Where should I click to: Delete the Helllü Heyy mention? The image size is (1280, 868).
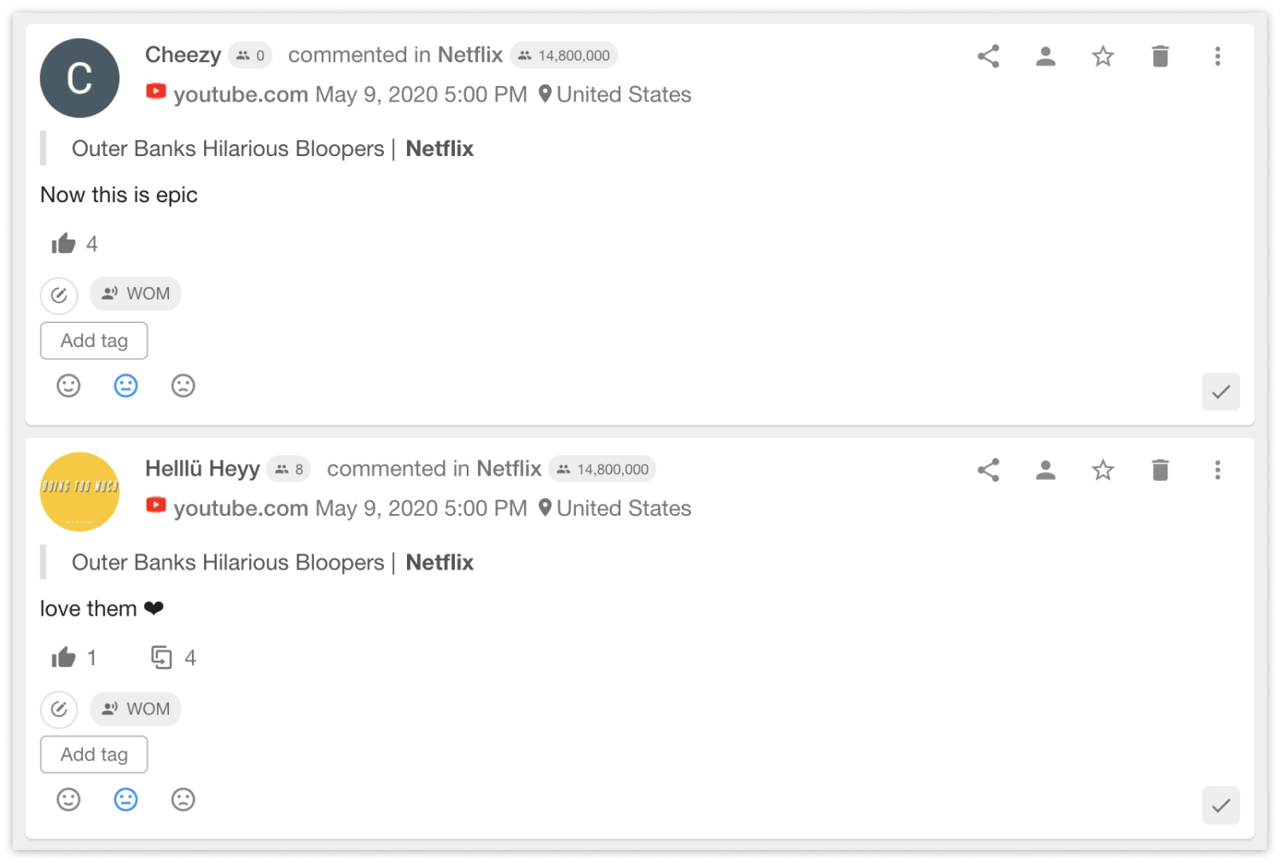coord(1160,470)
